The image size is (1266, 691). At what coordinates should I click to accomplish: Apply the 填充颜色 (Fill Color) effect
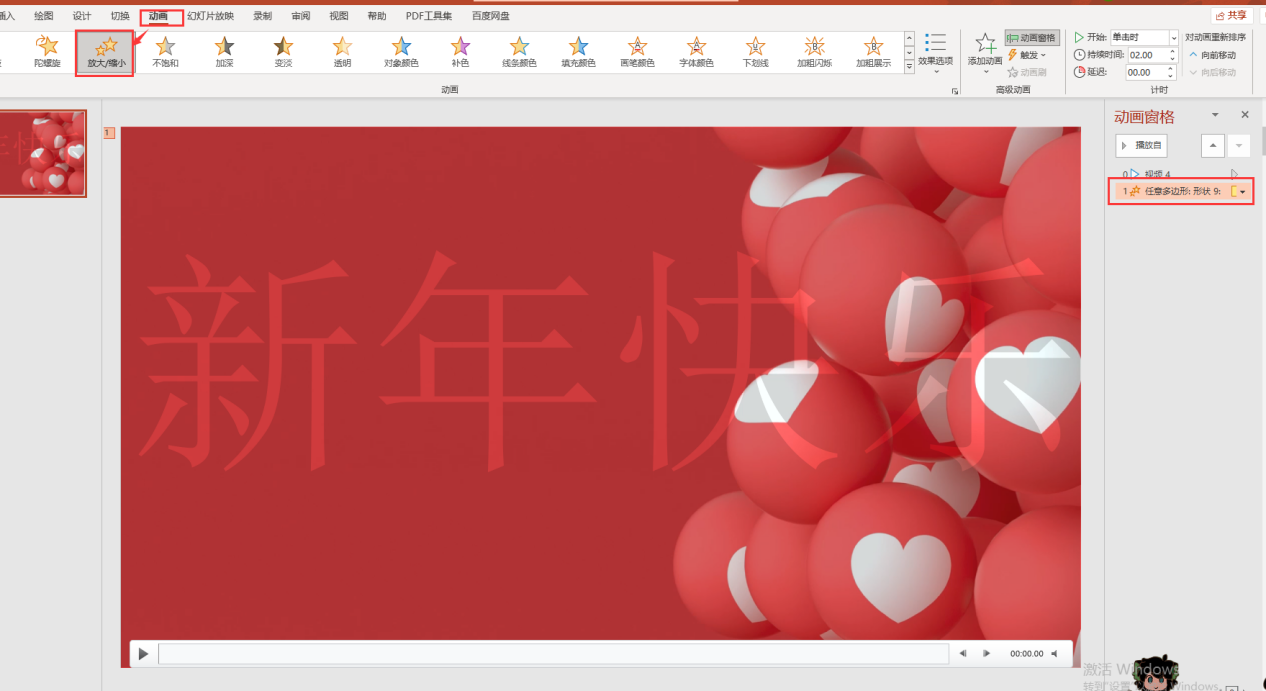578,52
